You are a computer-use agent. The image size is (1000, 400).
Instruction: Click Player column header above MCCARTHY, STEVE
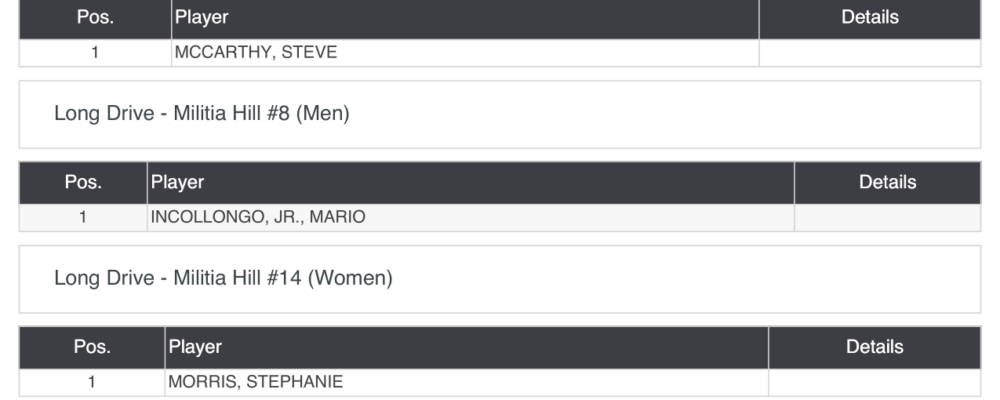[x=202, y=17]
